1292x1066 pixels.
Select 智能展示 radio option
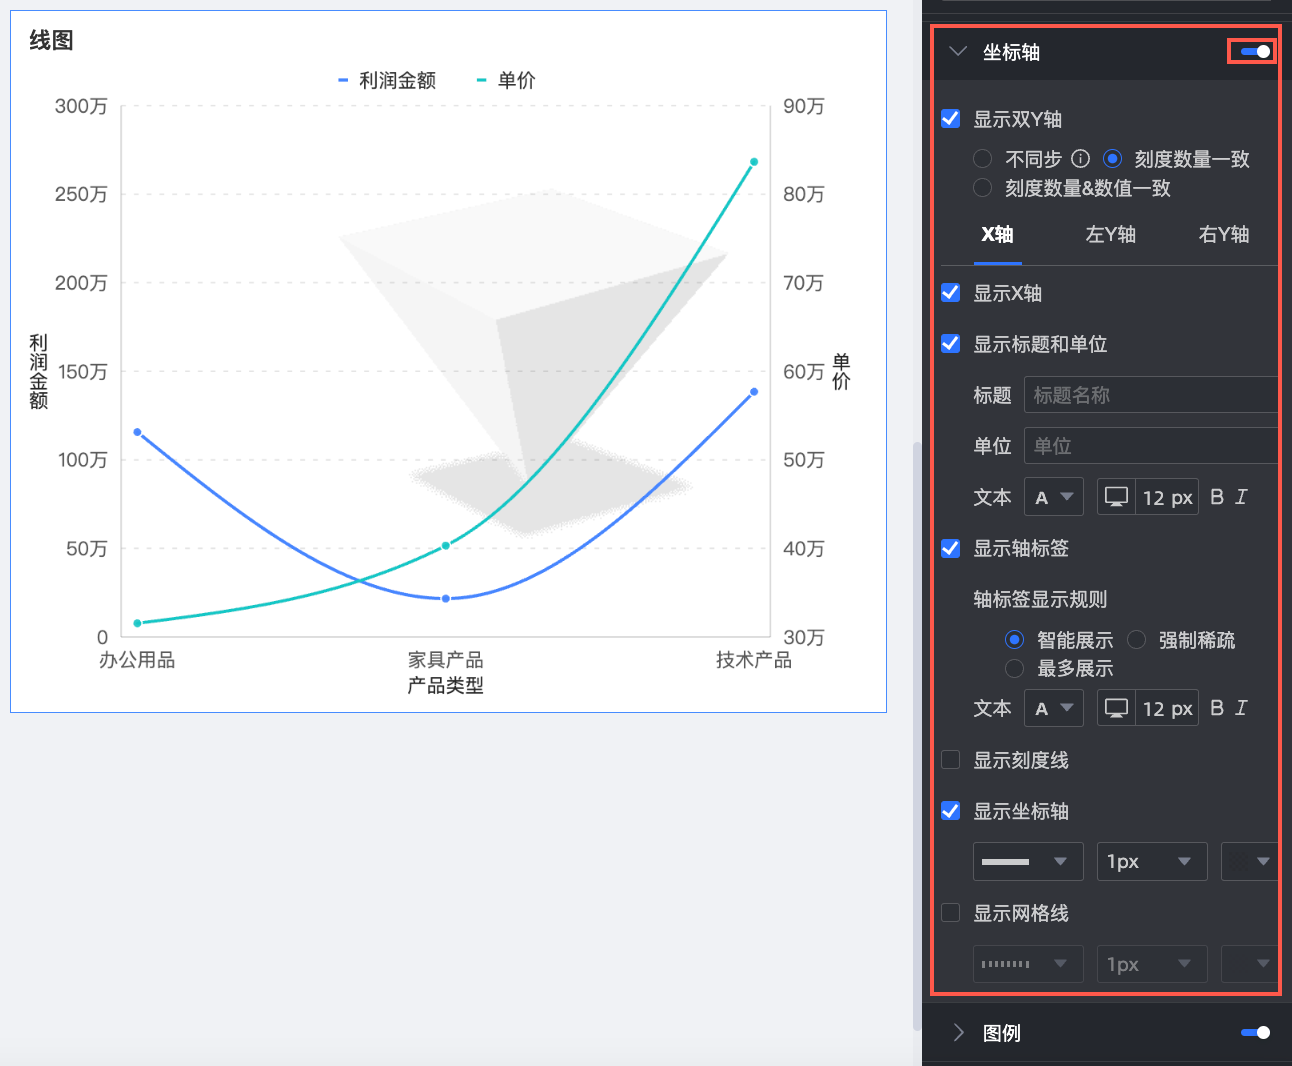pos(1015,639)
